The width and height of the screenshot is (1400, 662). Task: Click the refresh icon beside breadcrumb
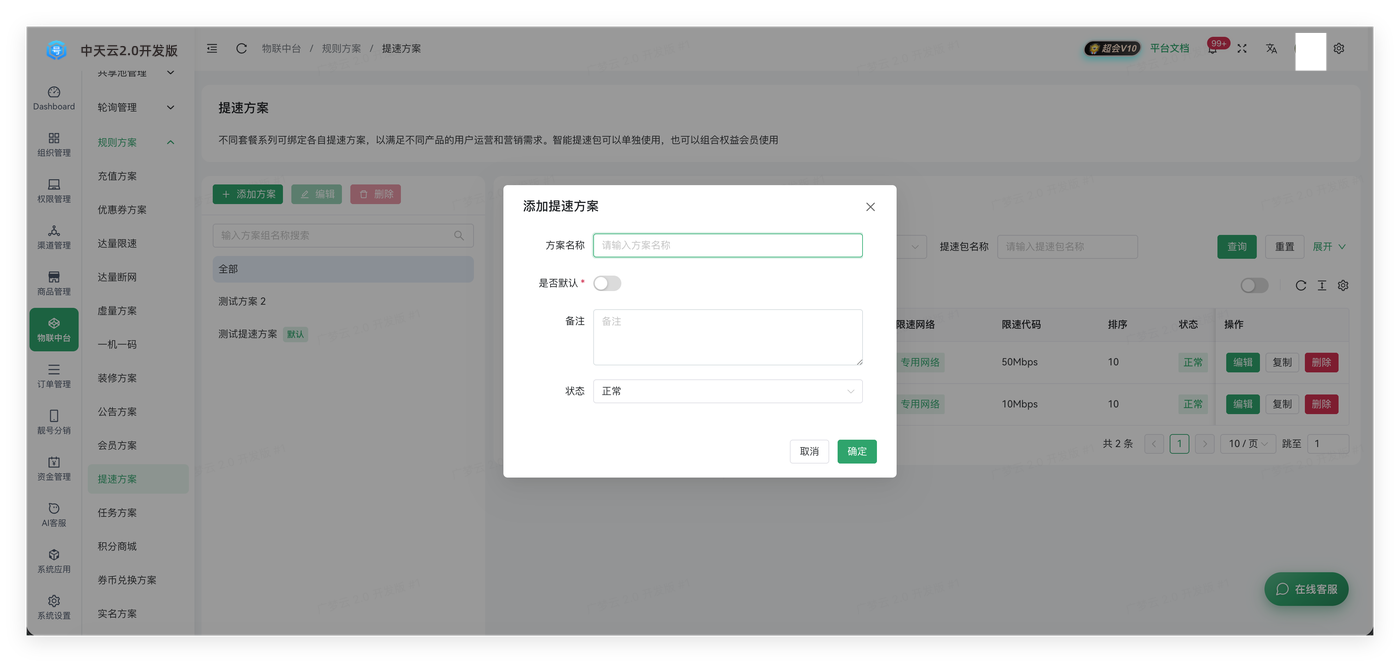(x=241, y=48)
